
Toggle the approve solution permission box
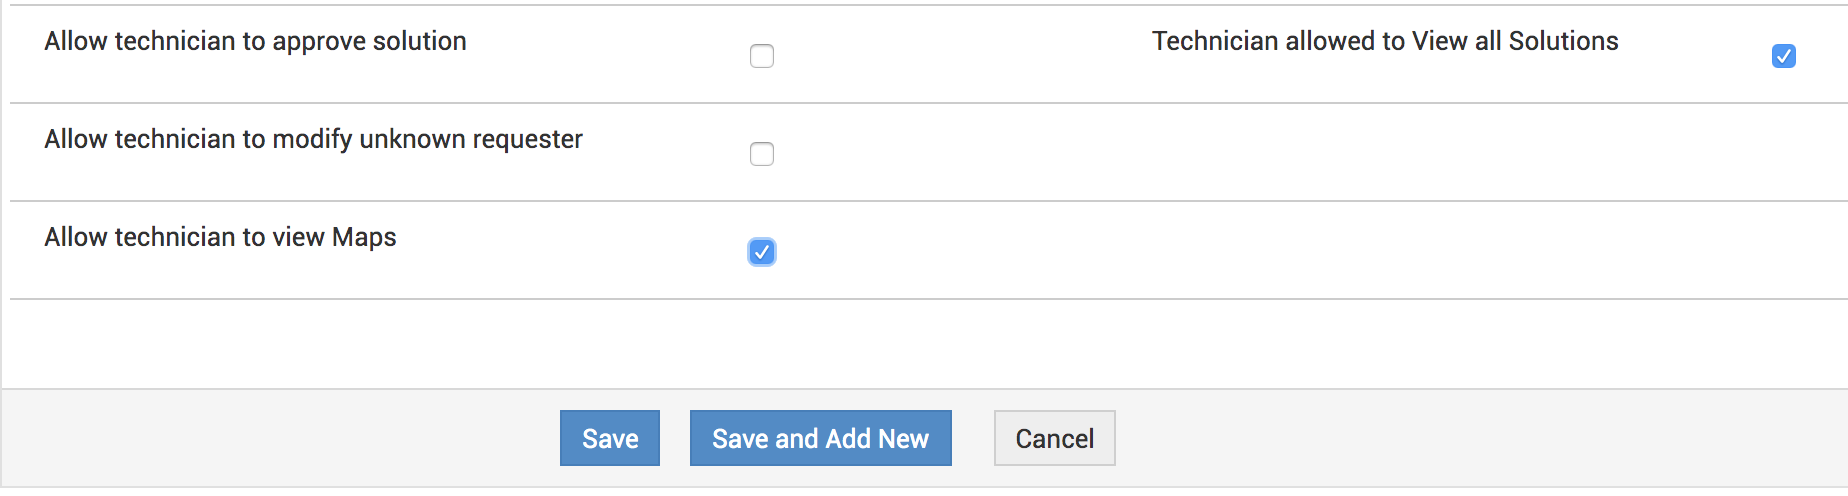pos(762,56)
